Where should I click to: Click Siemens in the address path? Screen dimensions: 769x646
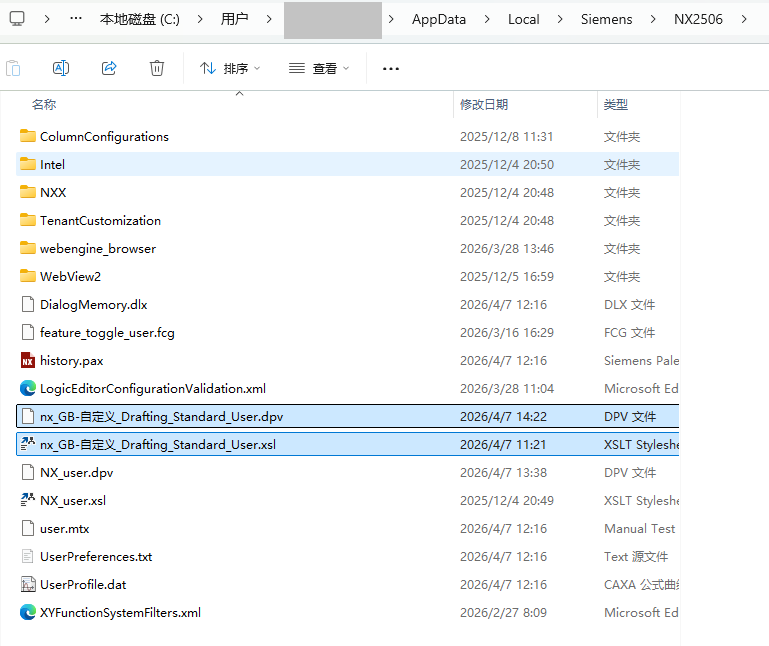[x=607, y=19]
